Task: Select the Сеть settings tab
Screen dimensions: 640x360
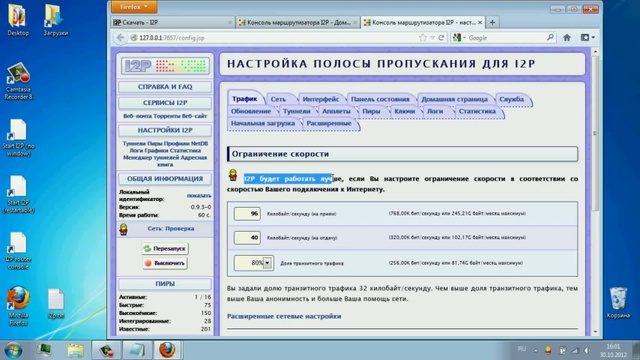Action: 278,99
